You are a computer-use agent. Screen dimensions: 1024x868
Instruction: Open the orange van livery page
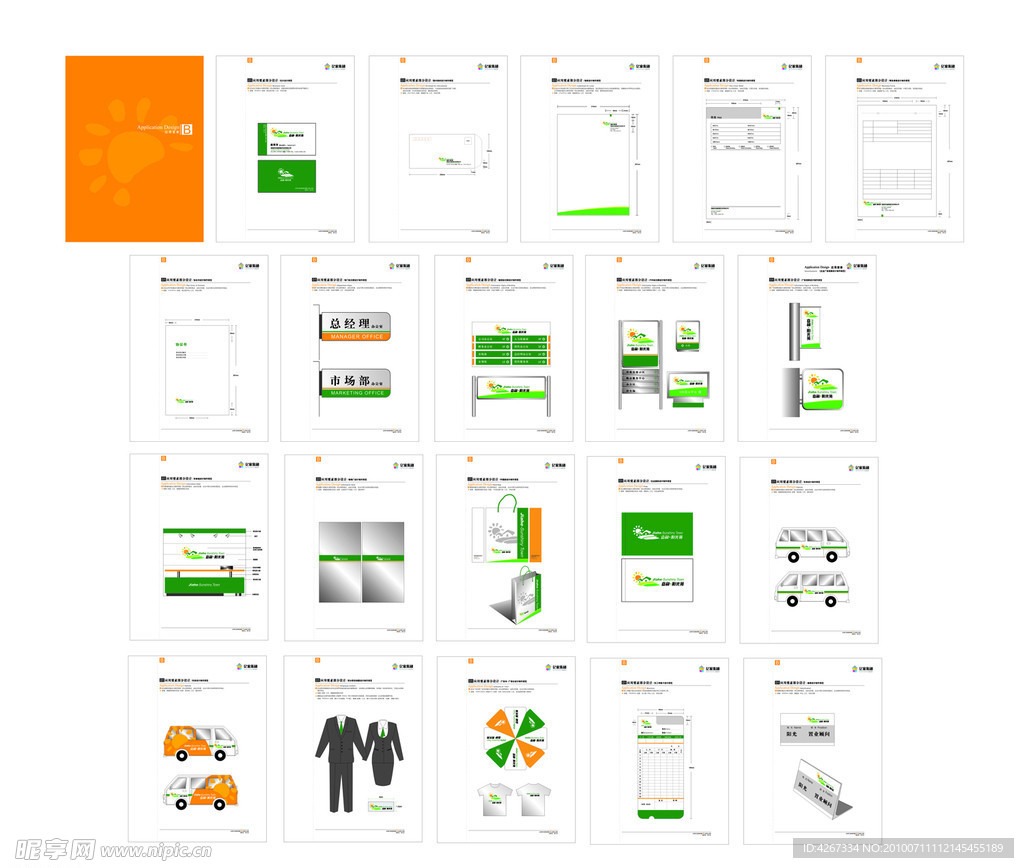[x=197, y=748]
